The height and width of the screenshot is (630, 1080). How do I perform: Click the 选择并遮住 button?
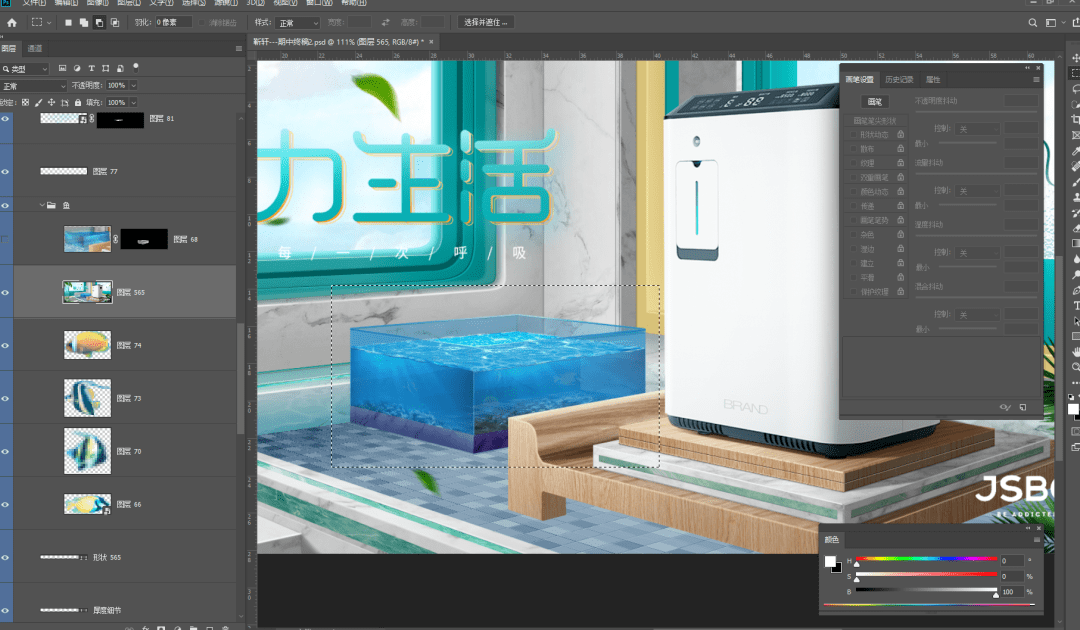[486, 23]
